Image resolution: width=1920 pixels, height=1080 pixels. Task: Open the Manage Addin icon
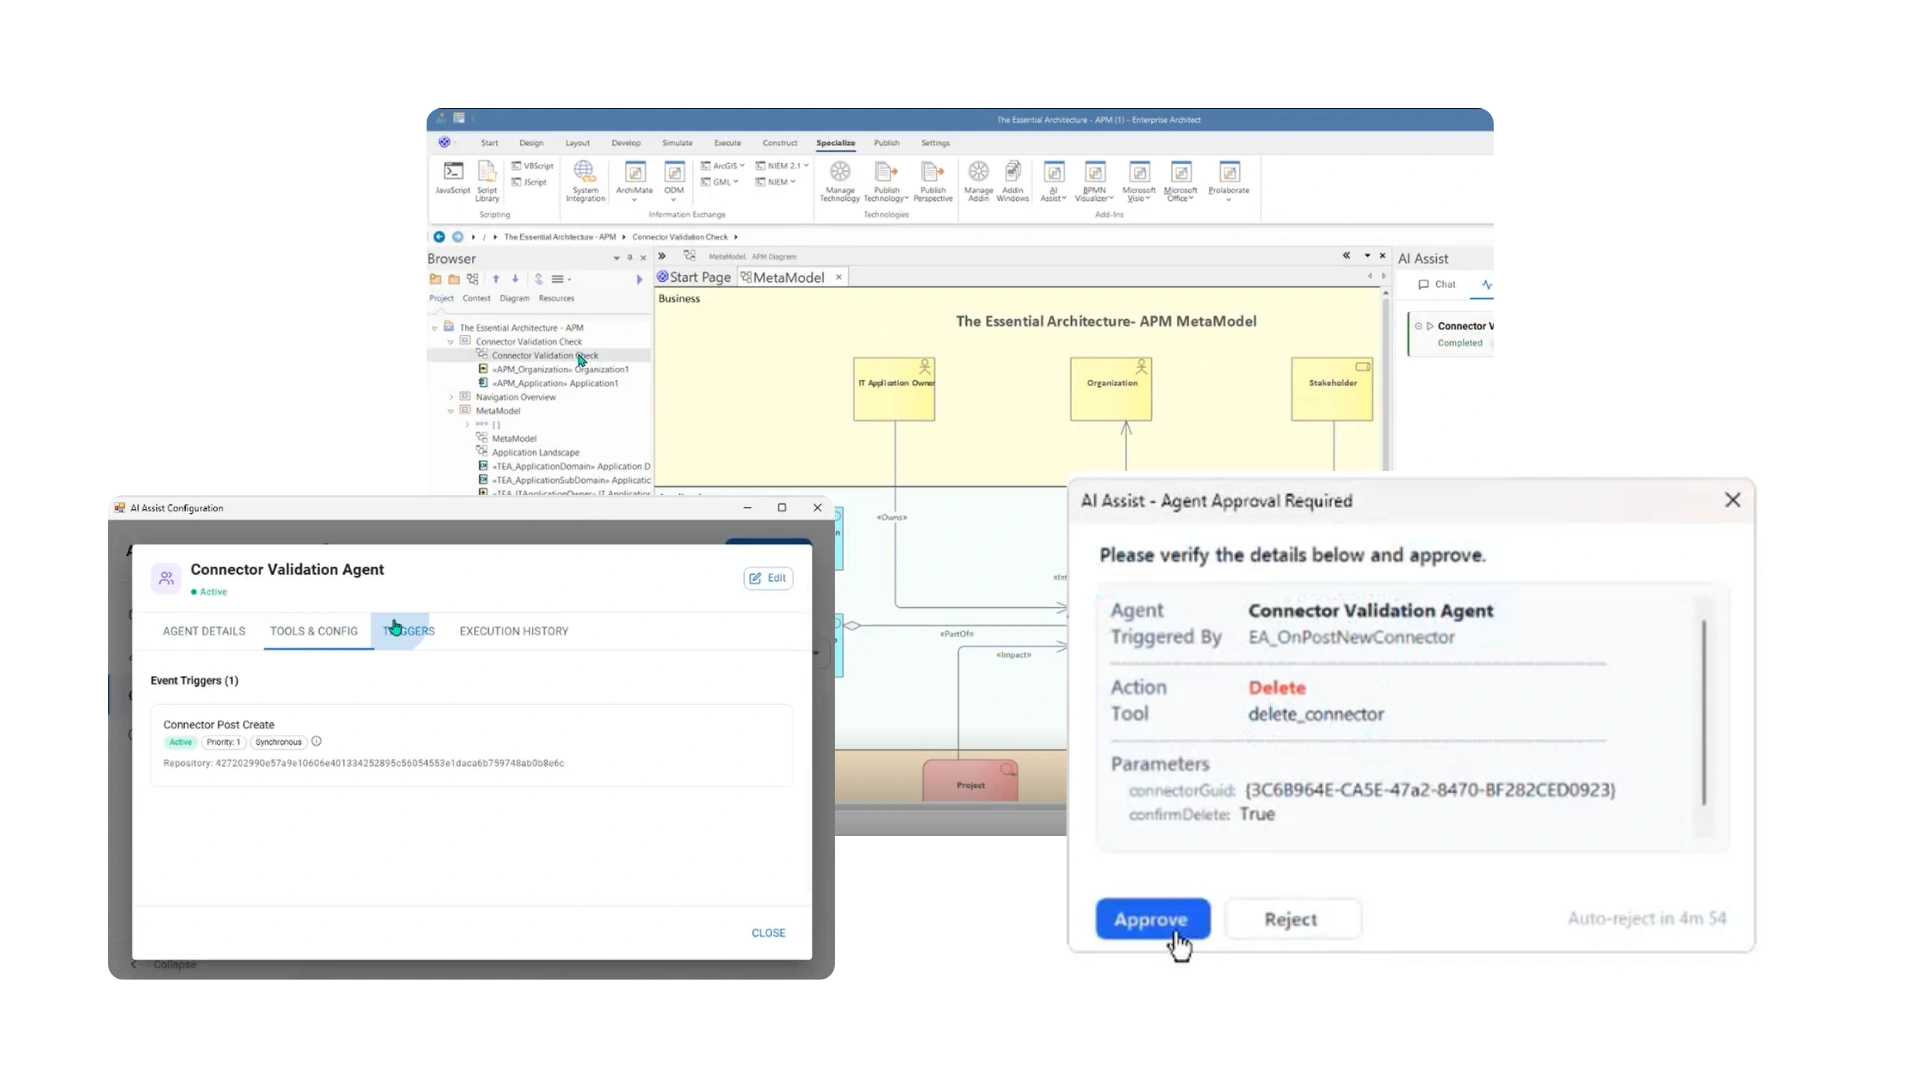coord(978,173)
